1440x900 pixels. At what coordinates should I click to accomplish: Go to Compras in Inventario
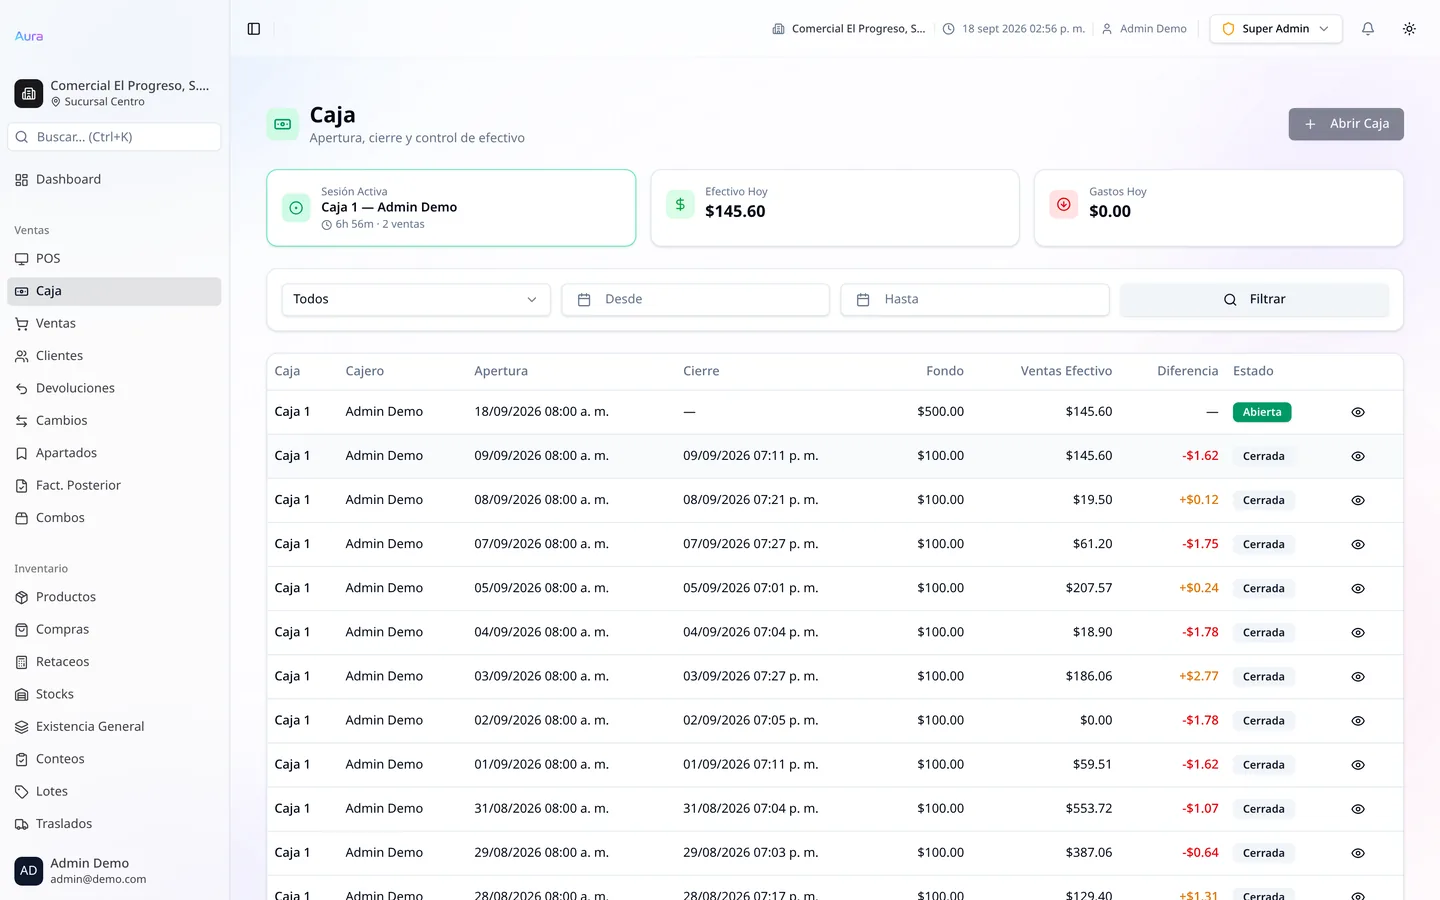click(x=114, y=630)
